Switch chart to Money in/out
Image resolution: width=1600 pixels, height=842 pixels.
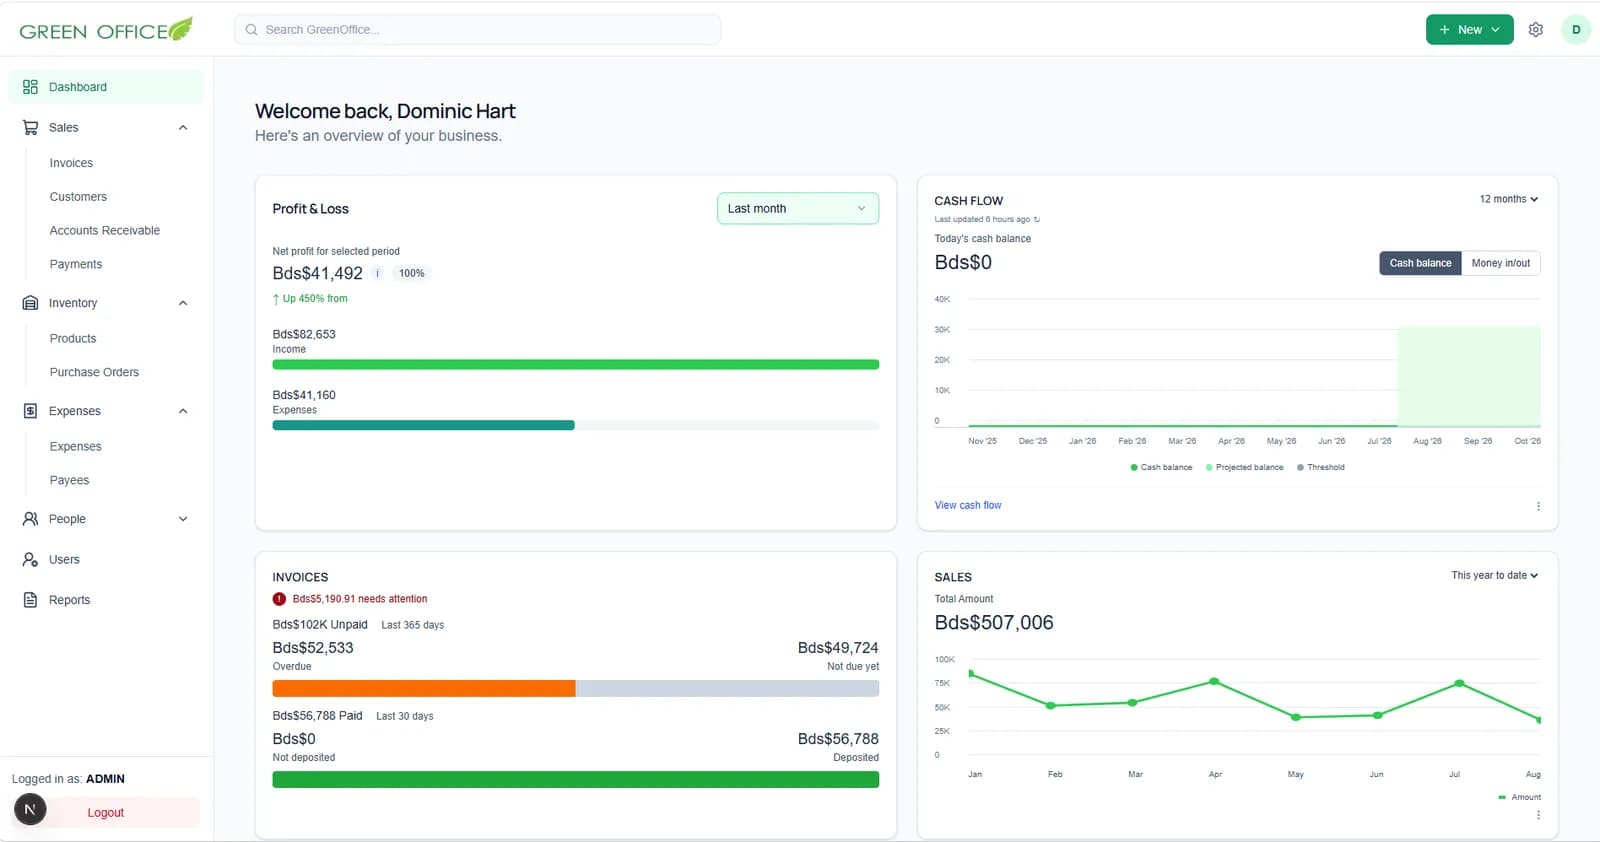(x=1500, y=263)
